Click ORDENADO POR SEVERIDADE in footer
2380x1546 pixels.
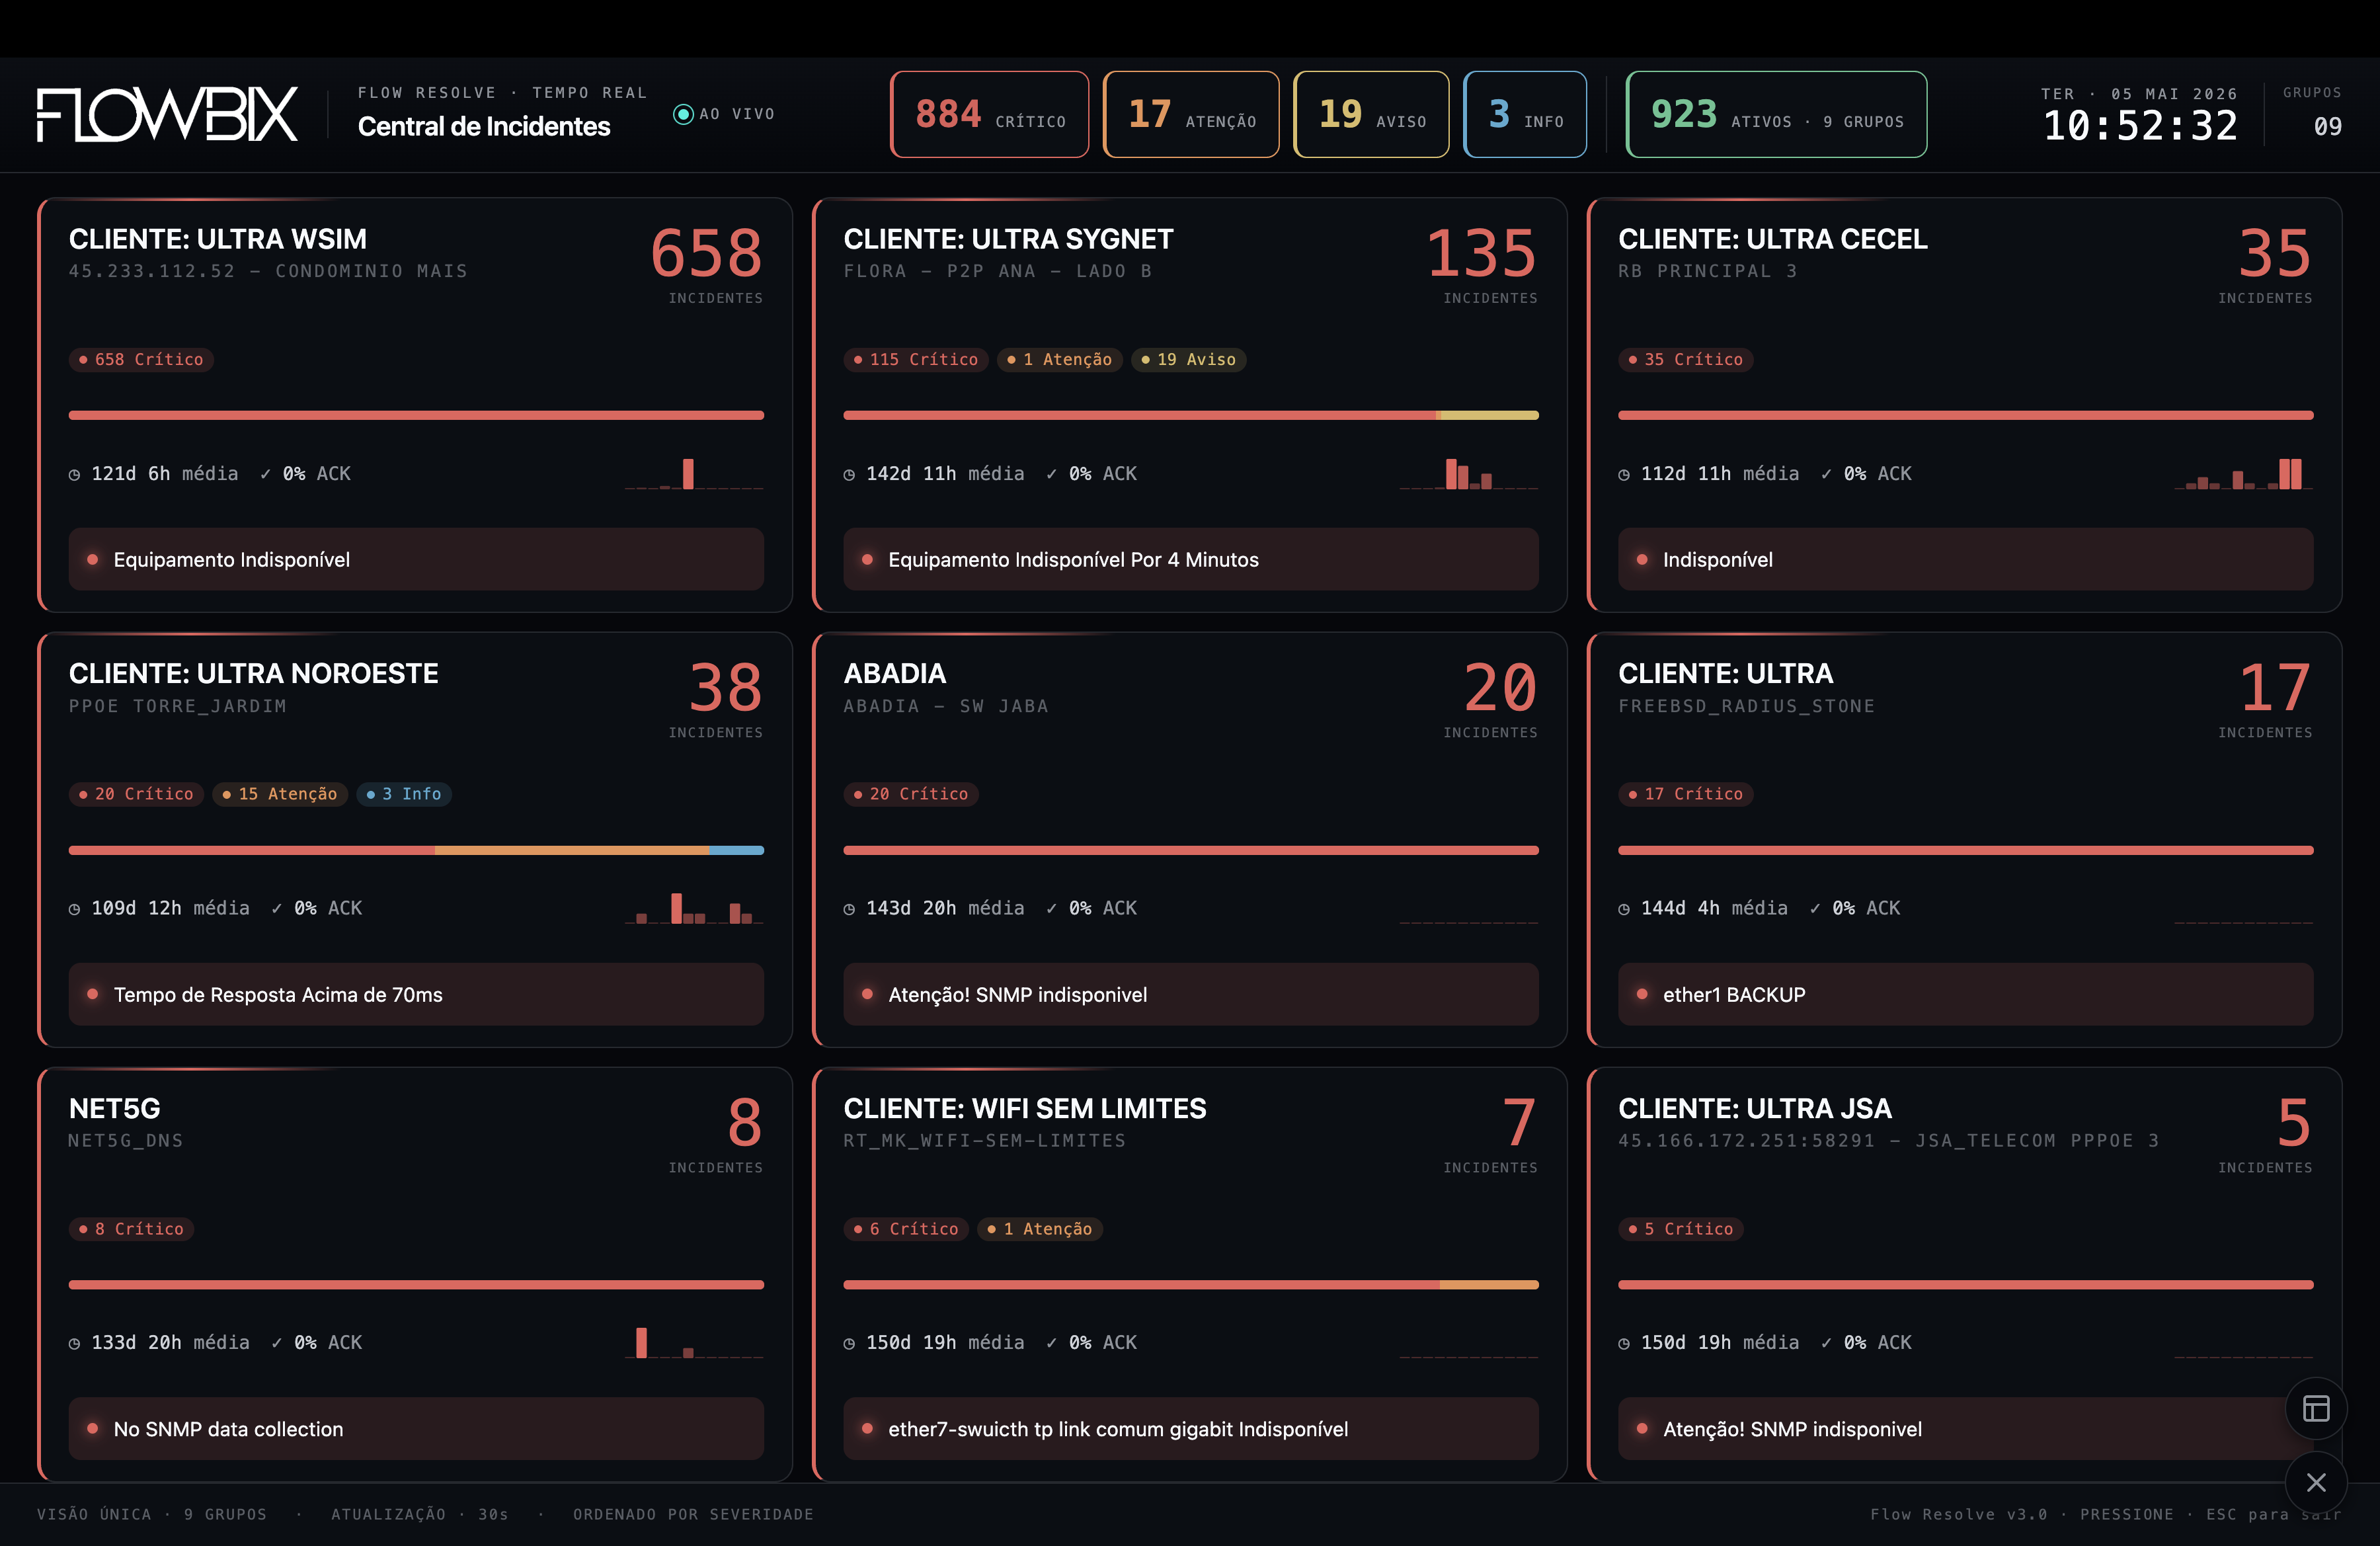coord(693,1514)
